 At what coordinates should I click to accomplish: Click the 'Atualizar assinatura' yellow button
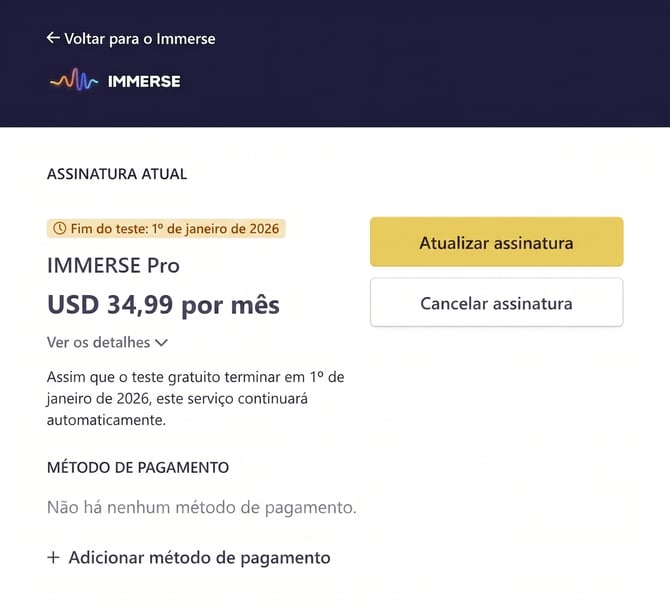pos(497,242)
